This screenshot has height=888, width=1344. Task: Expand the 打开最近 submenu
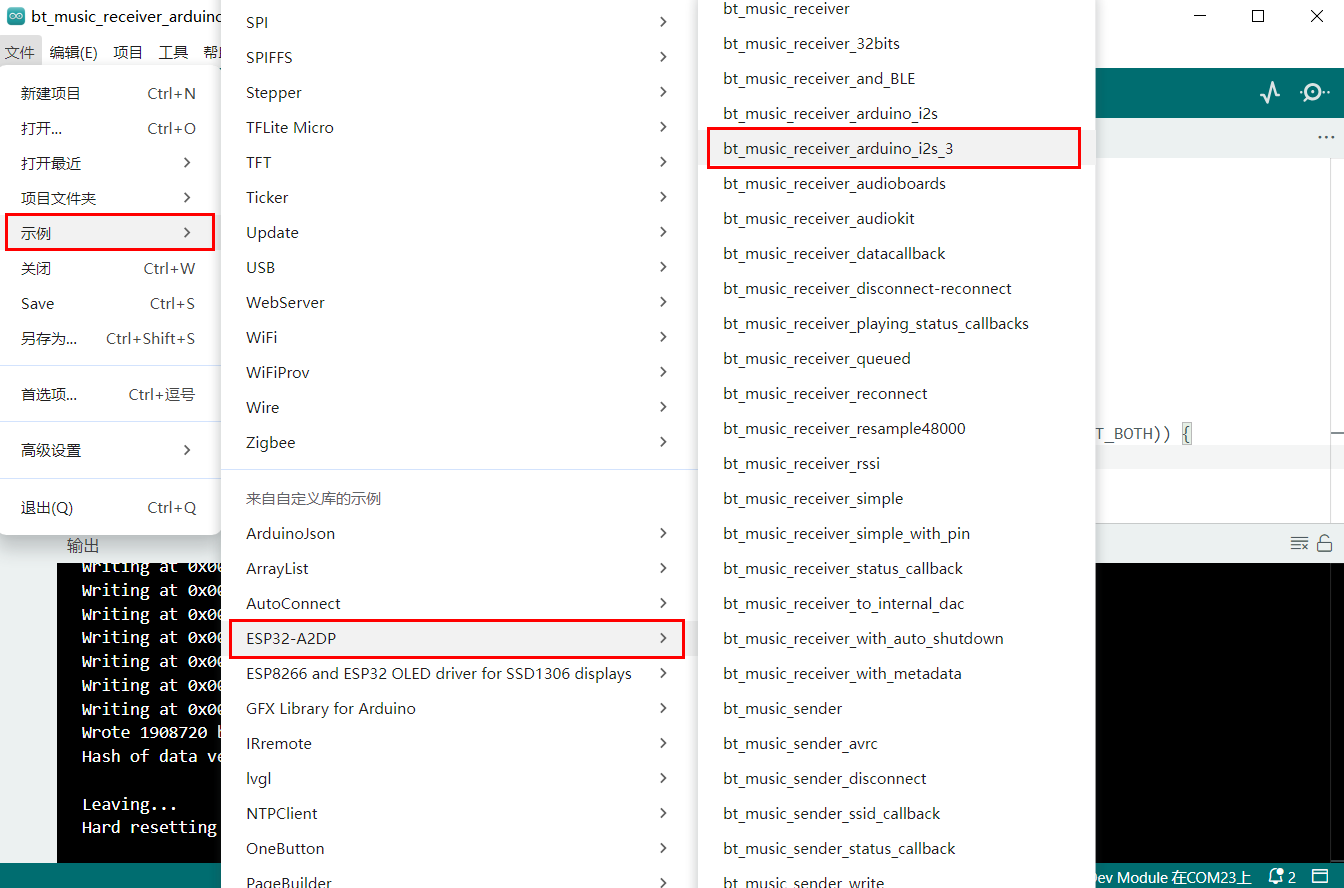(109, 163)
